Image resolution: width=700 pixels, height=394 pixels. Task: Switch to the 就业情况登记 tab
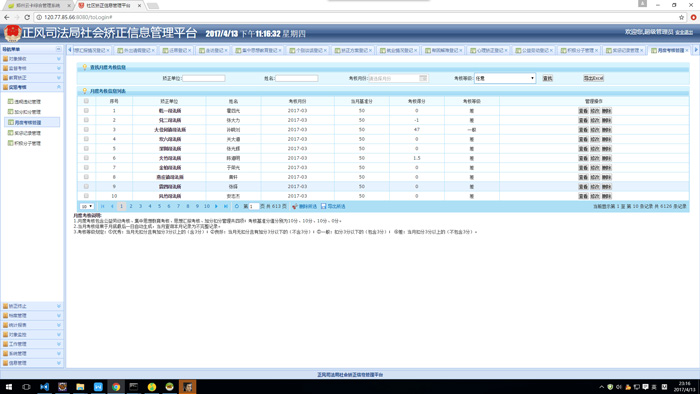point(398,50)
